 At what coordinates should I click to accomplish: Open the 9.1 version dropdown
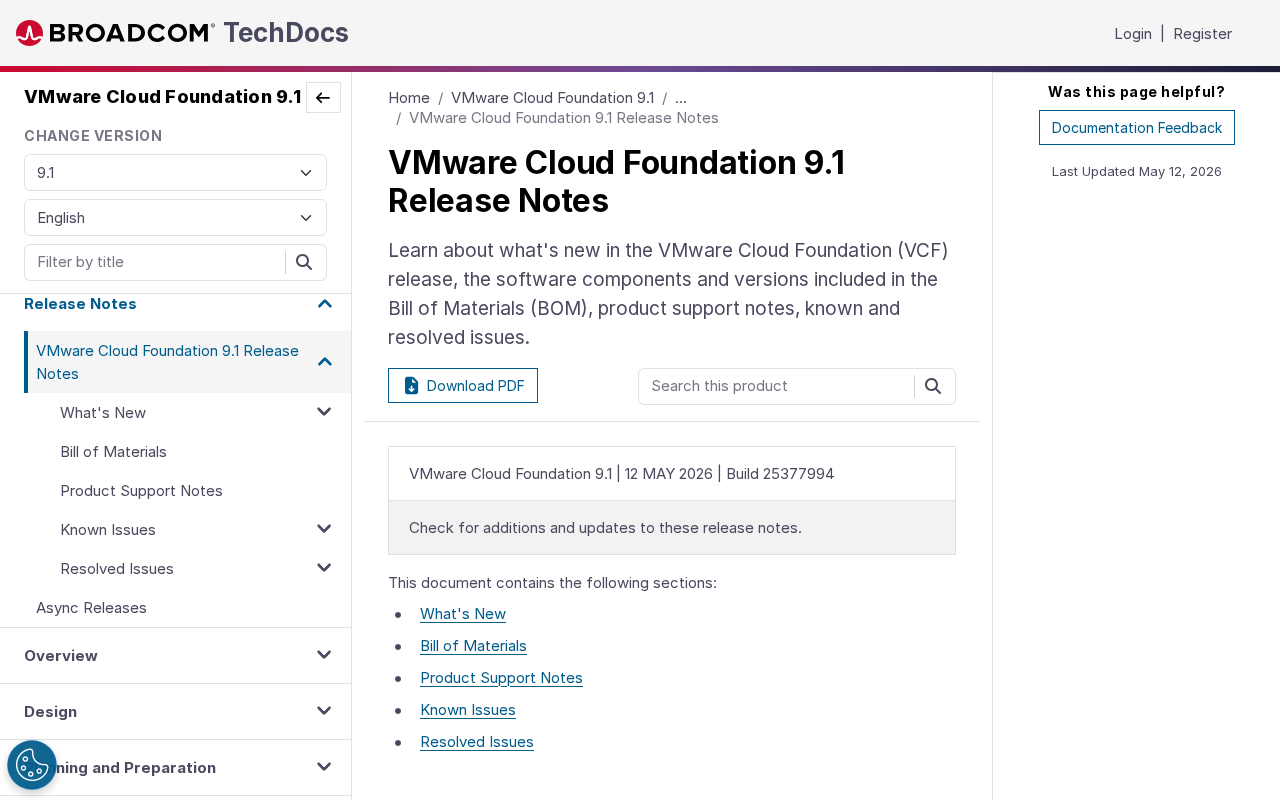(x=175, y=173)
